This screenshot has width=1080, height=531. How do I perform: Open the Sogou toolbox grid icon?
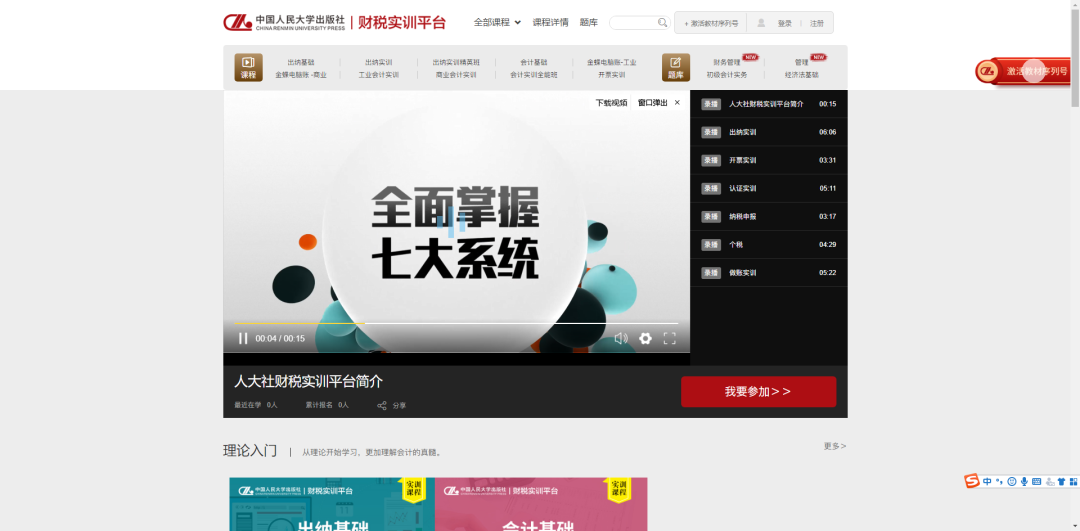(1074, 481)
